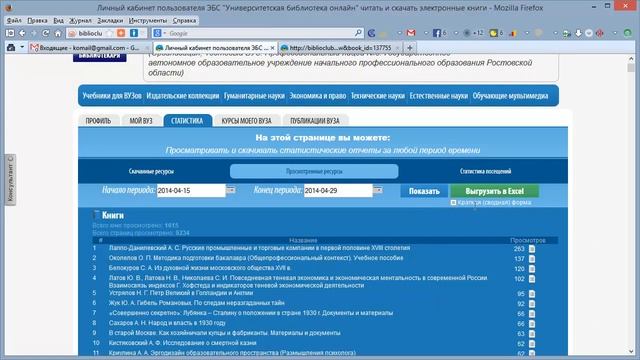This screenshot has width=640, height=360.
Task: Open dropdown arrow left of Gmail toolbar icon
Action: coord(400,33)
